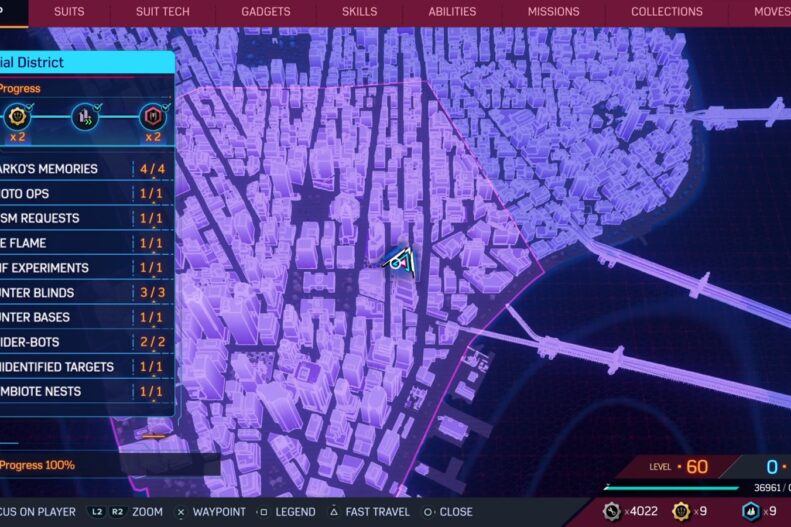Select the EMF Experiments 1/1 row
Screen dimensions: 791x527
(x=86, y=268)
